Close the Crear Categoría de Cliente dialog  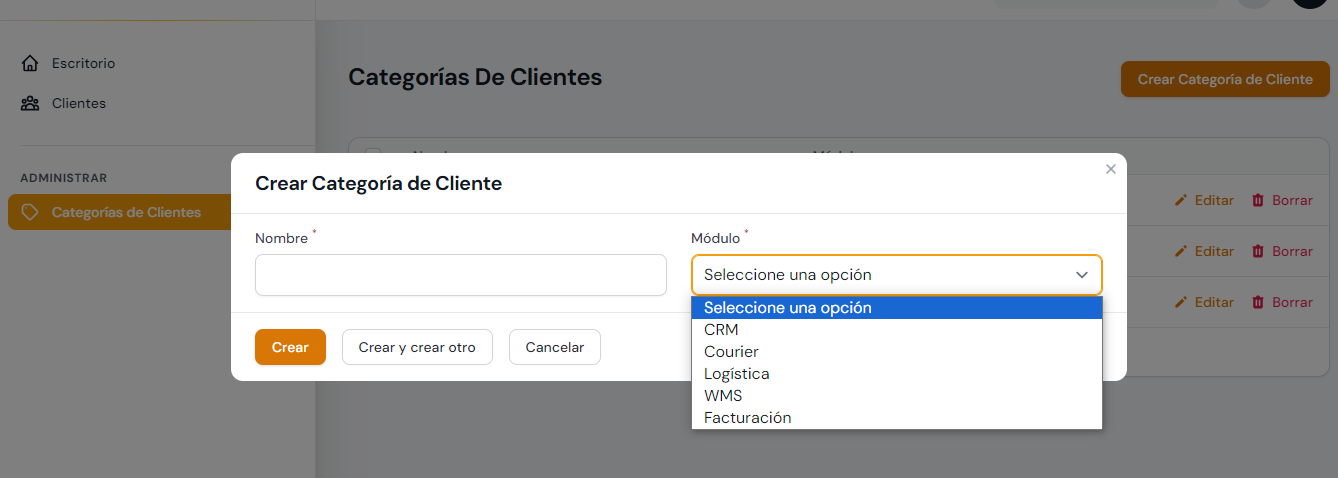coord(1110,169)
